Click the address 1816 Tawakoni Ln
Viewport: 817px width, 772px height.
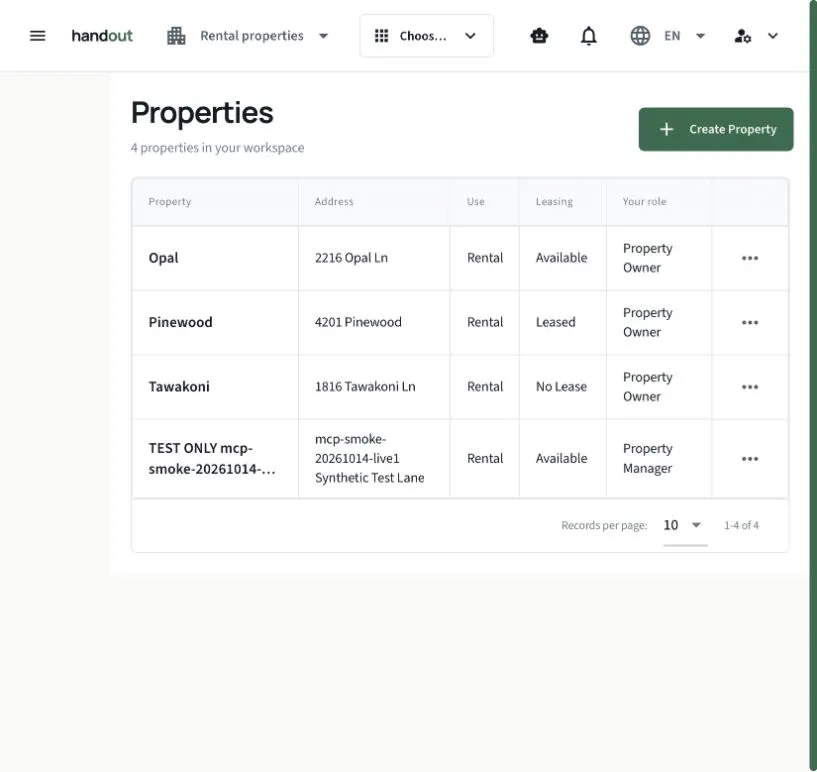(x=365, y=387)
